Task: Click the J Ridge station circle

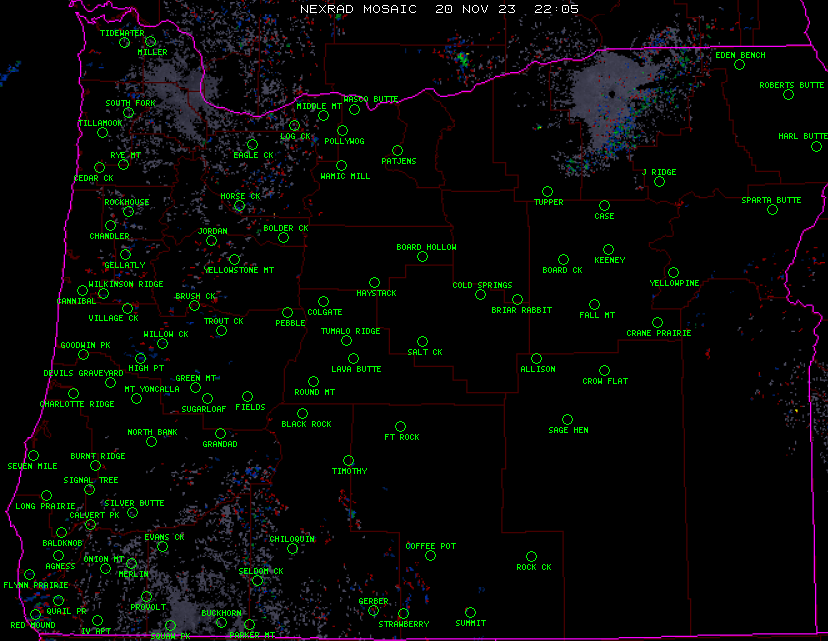Action: click(659, 182)
